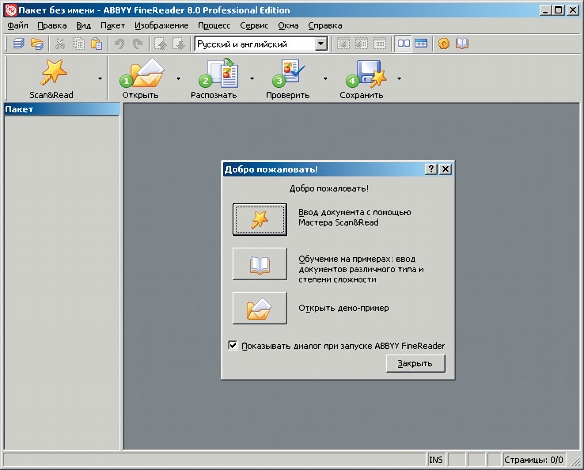The height and width of the screenshot is (470, 584).
Task: Open the recognition language combo box
Action: [x=261, y=44]
